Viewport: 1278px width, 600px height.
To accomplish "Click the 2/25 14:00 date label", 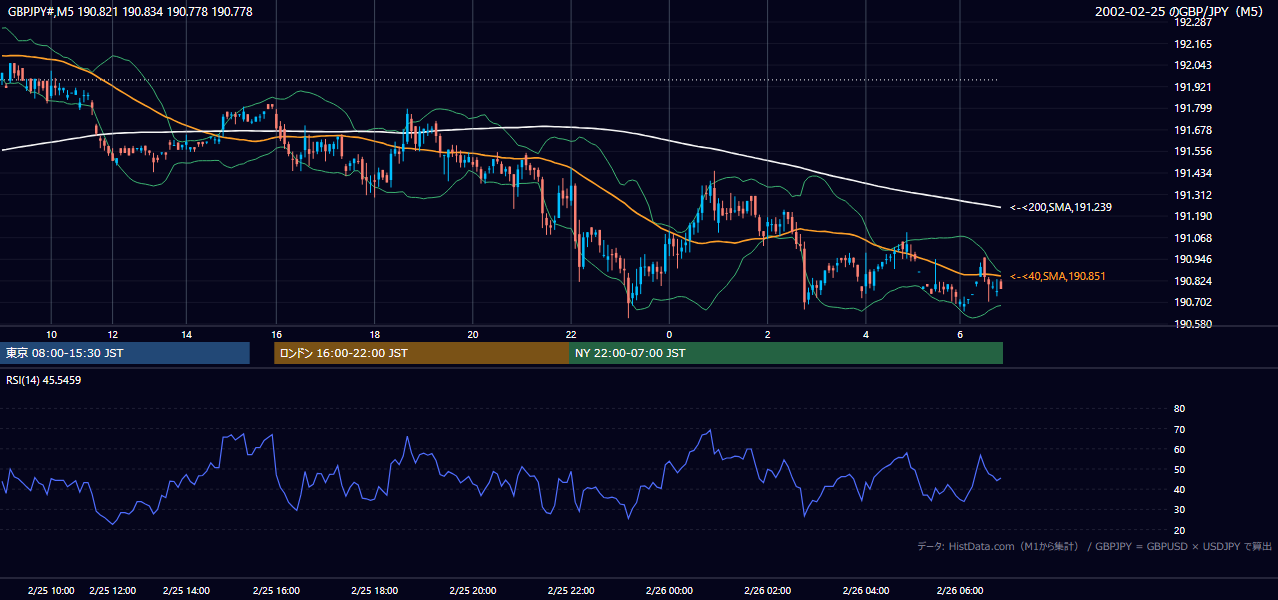I will (185, 591).
